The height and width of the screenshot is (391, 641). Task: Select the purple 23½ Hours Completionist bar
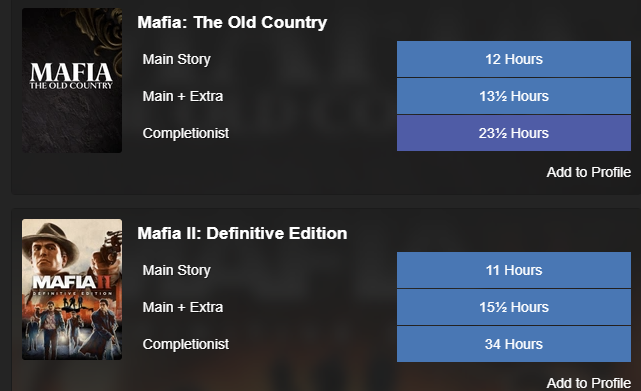click(x=514, y=133)
